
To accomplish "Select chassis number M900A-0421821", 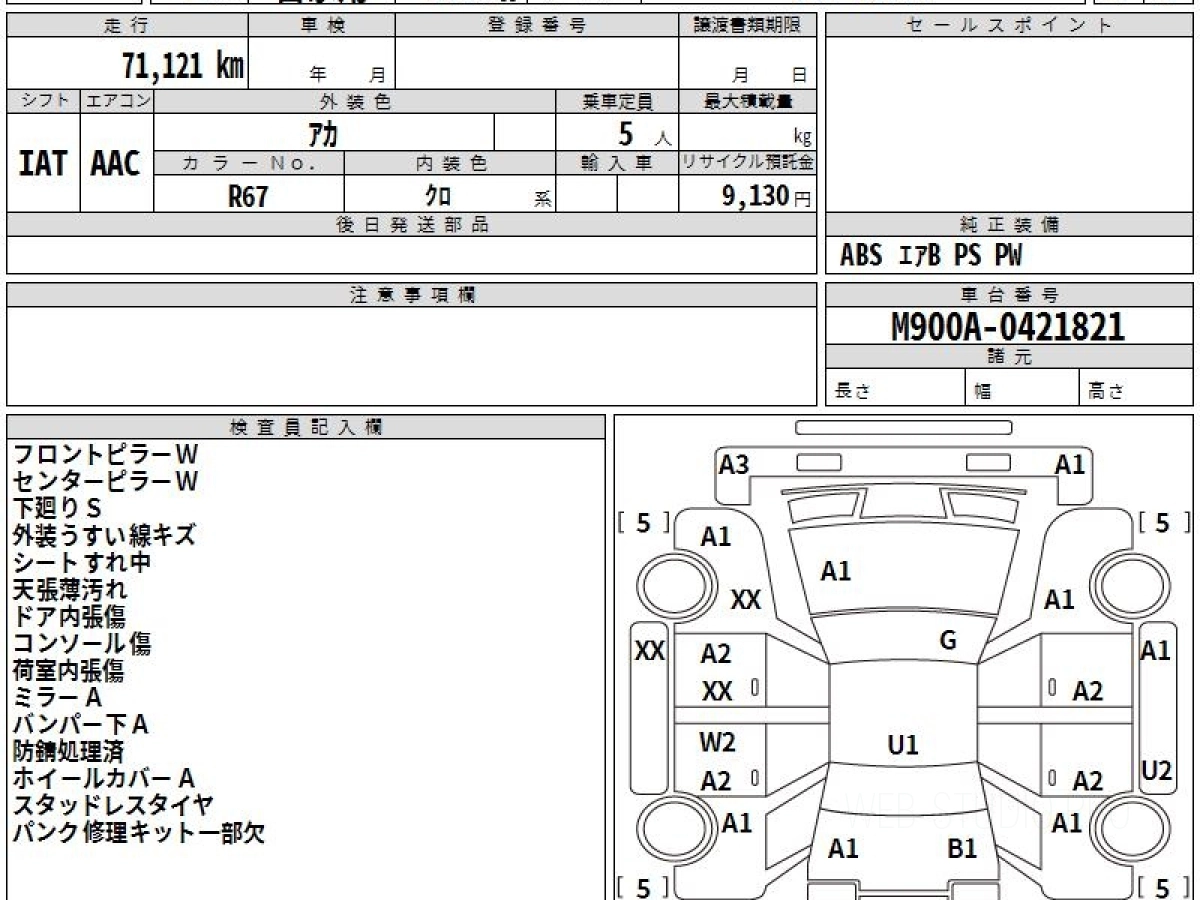I will click(x=1008, y=327).
